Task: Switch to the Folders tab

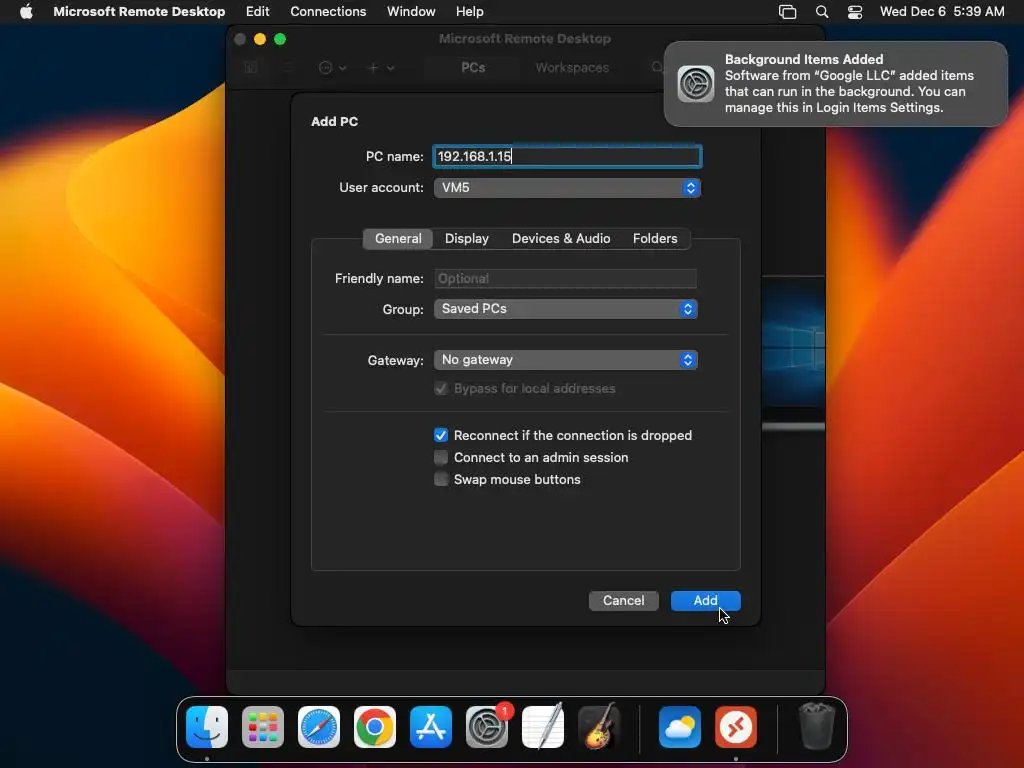Action: coord(655,238)
